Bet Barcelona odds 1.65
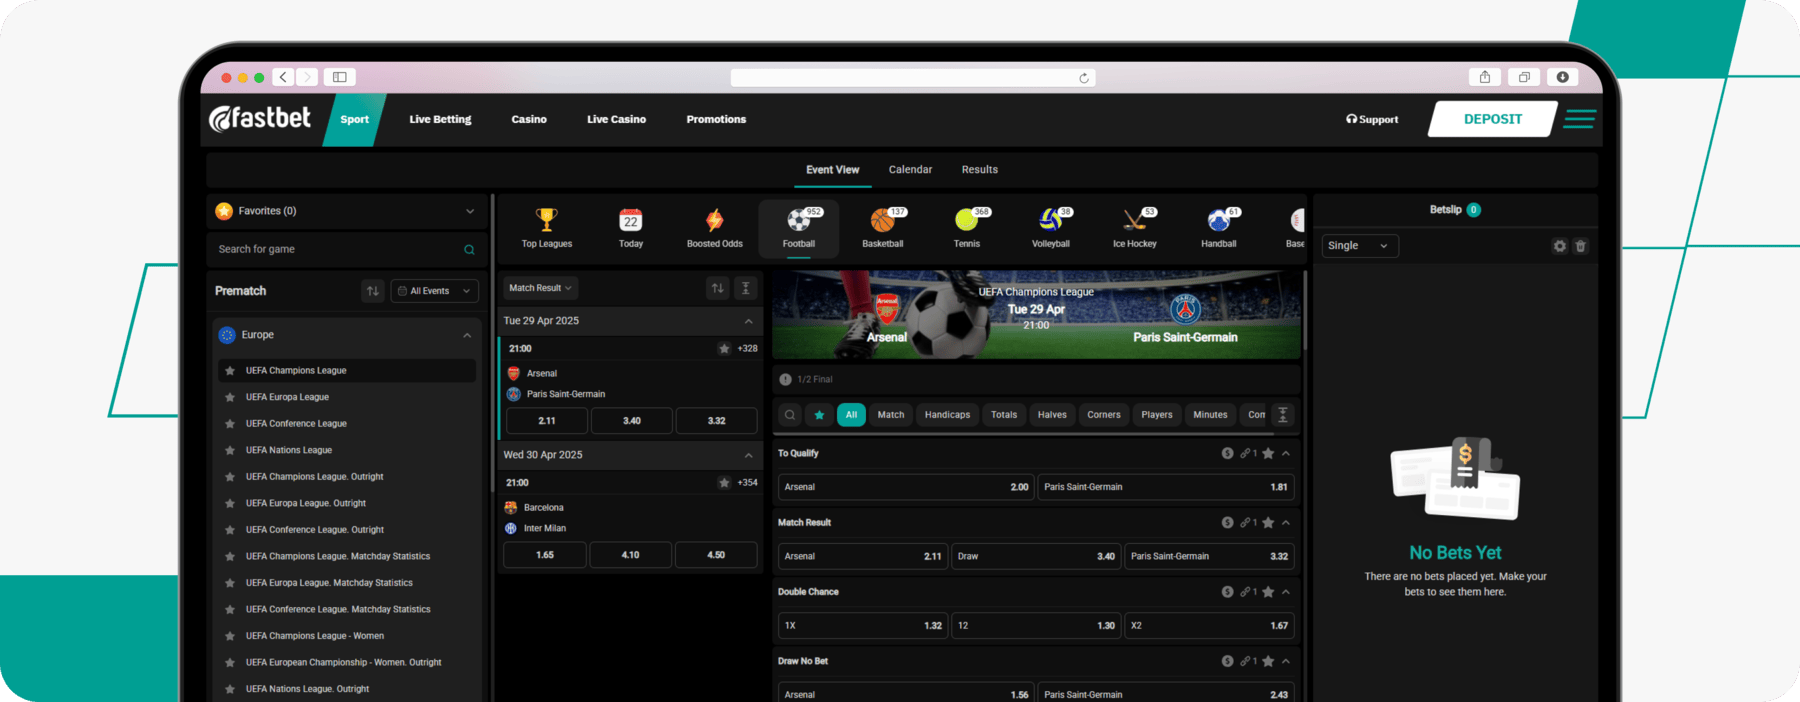1800x702 pixels. point(545,555)
